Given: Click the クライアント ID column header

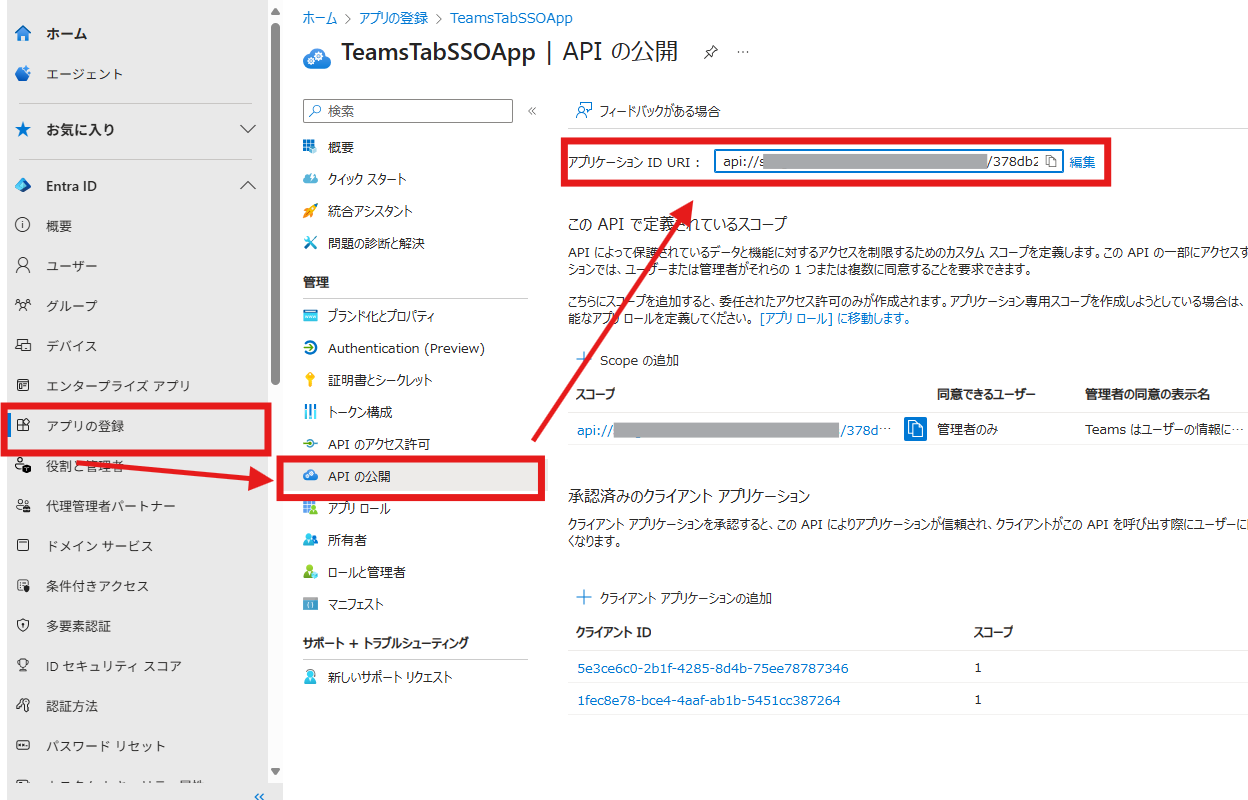Looking at the screenshot, I should point(614,632).
